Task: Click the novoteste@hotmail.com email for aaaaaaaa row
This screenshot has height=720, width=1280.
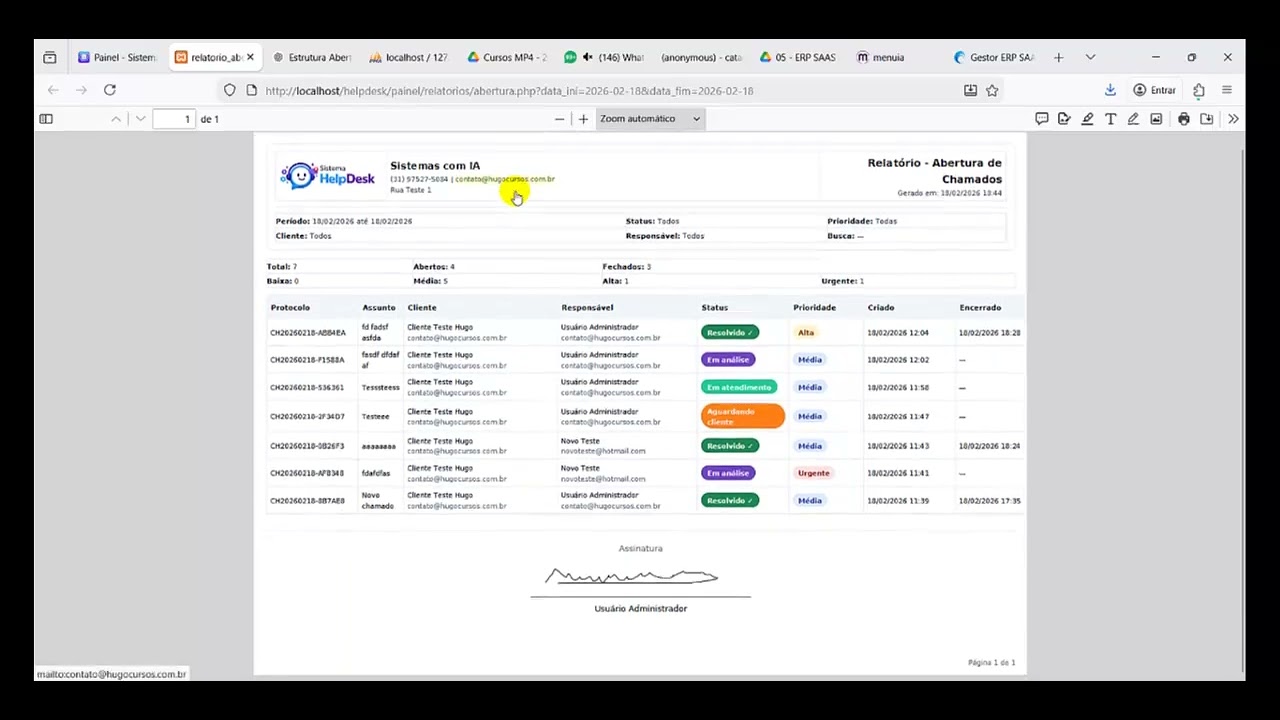Action: click(603, 451)
